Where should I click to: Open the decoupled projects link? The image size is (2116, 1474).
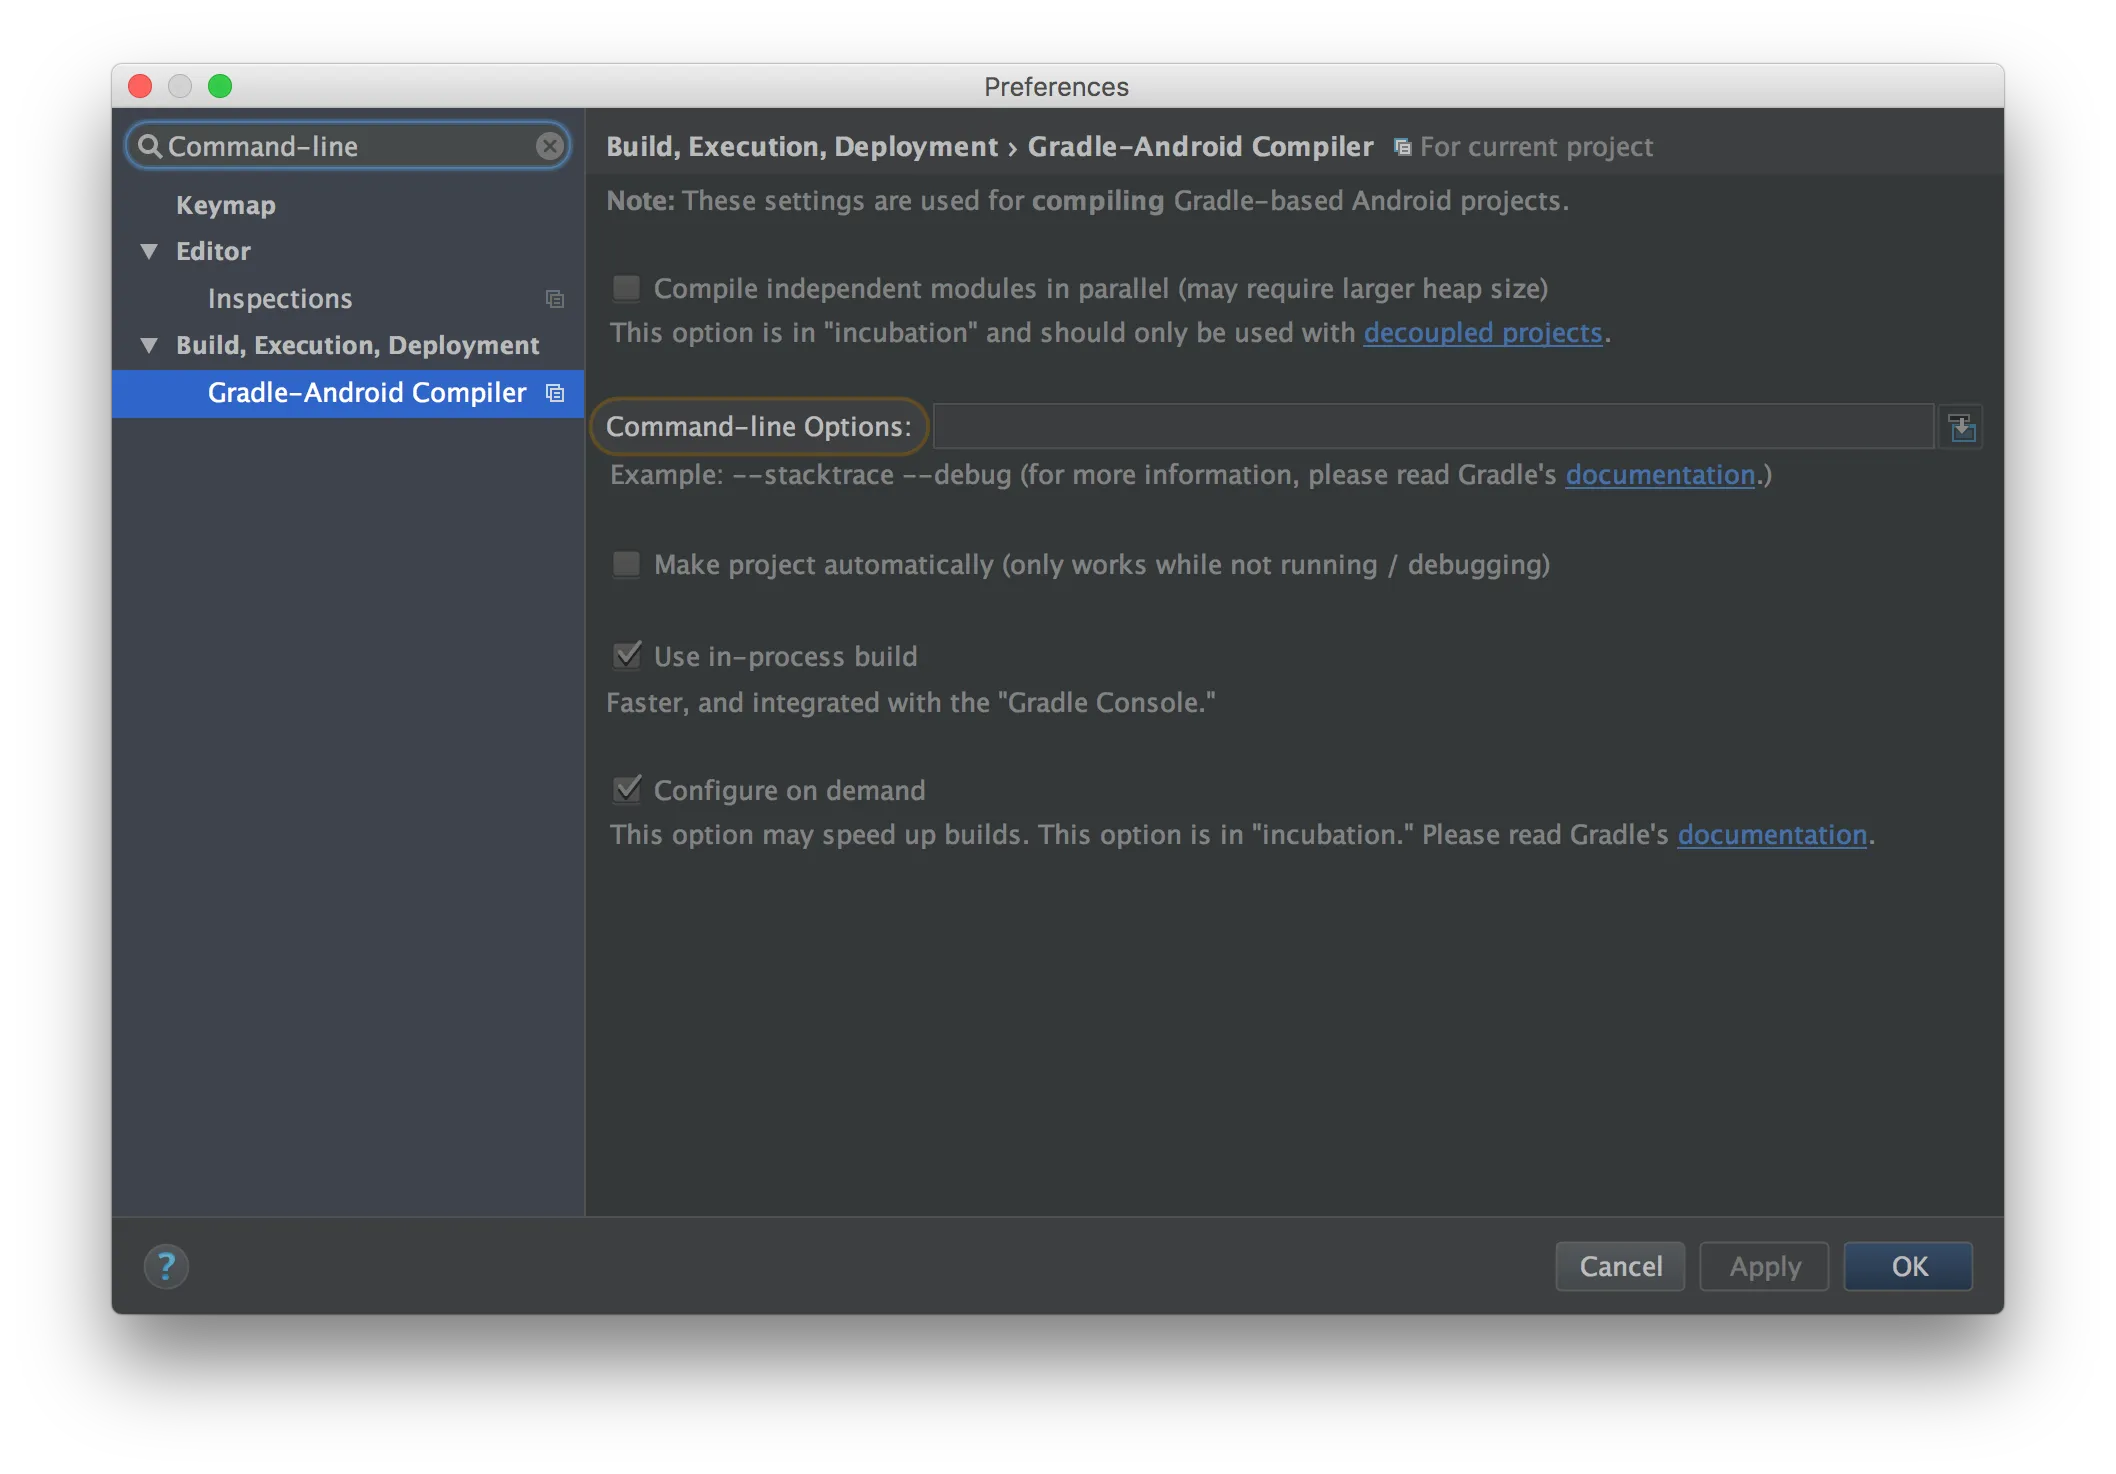point(1482,333)
